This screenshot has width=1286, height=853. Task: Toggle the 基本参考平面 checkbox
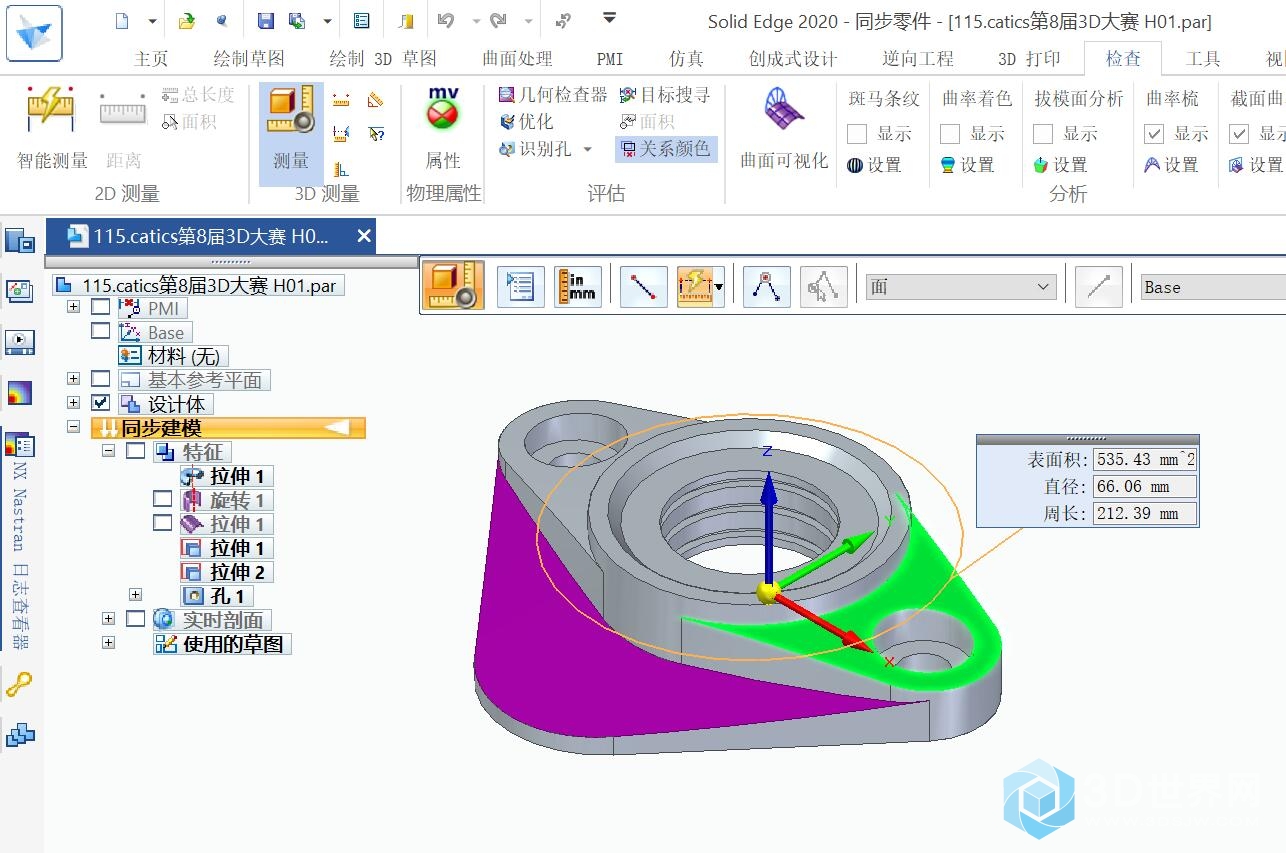point(101,379)
